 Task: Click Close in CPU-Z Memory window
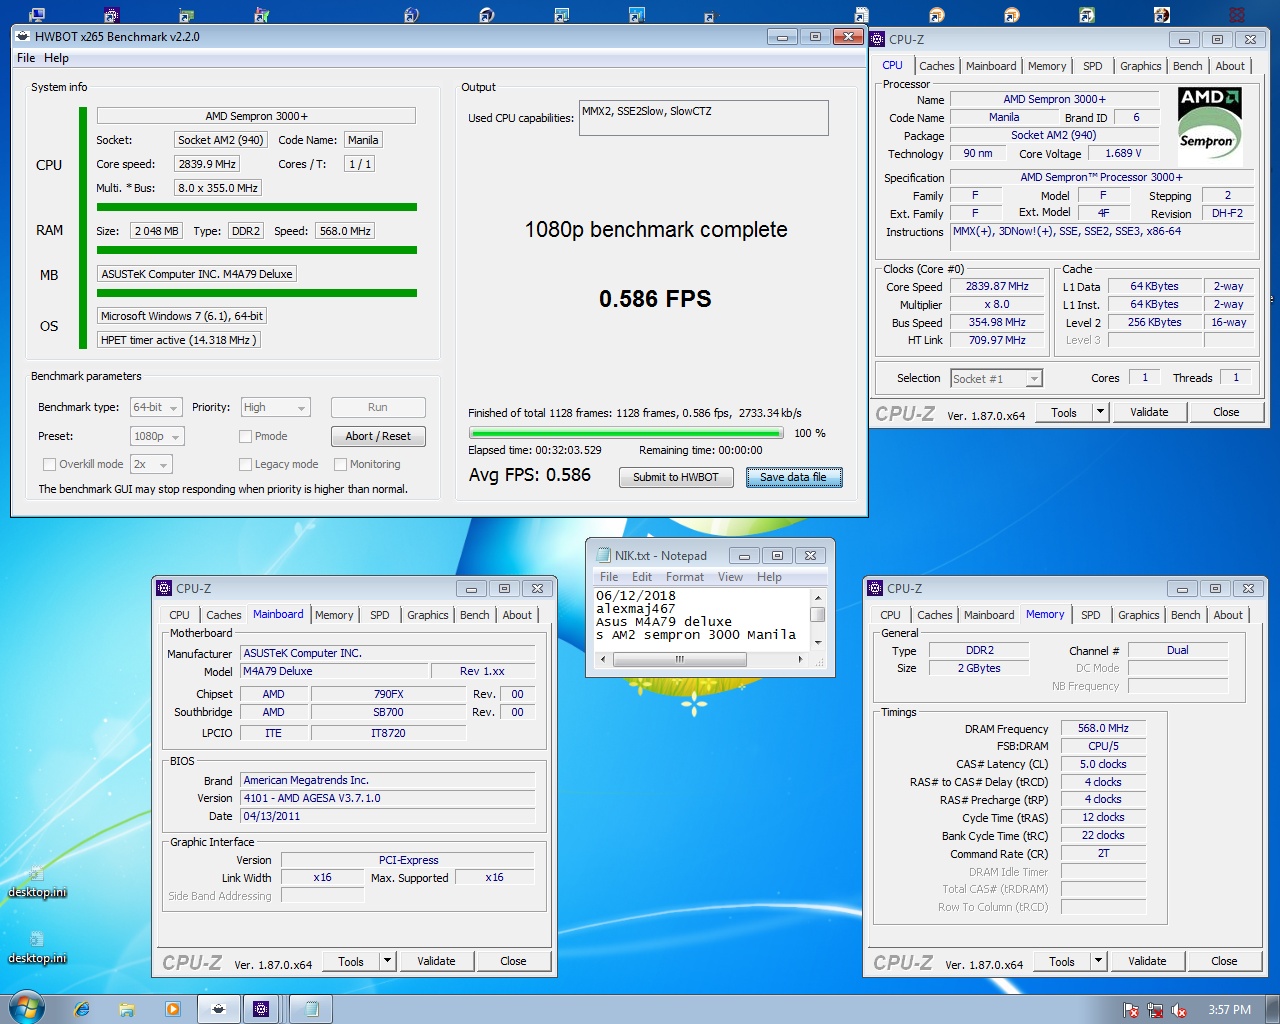(x=1224, y=961)
